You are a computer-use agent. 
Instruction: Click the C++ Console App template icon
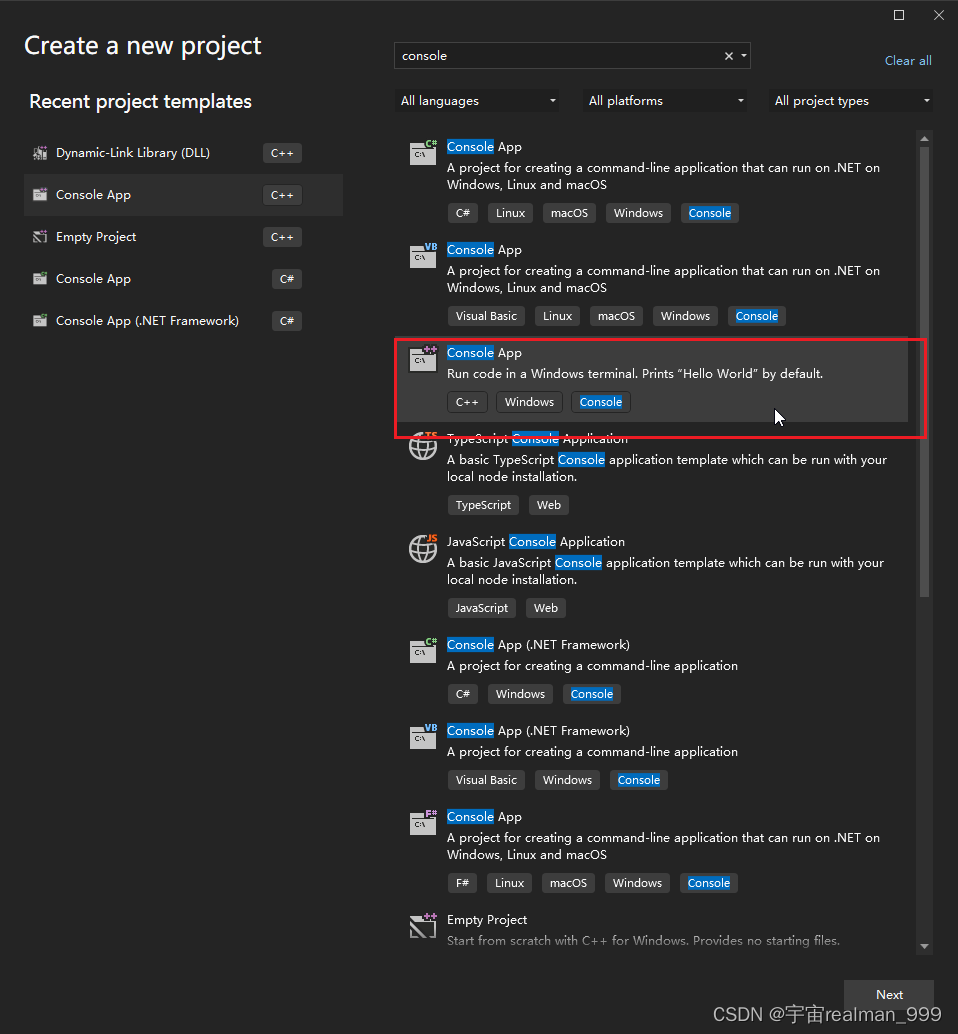click(x=423, y=358)
